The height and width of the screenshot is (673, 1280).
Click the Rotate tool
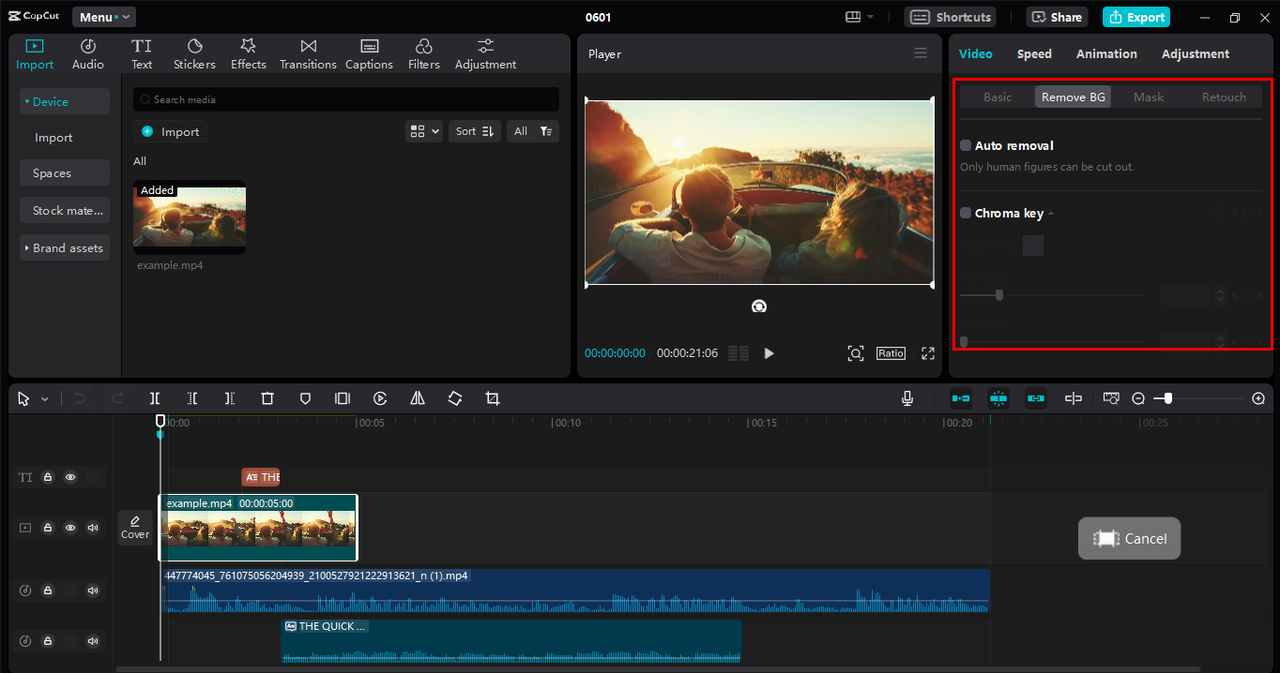pyautogui.click(x=455, y=398)
